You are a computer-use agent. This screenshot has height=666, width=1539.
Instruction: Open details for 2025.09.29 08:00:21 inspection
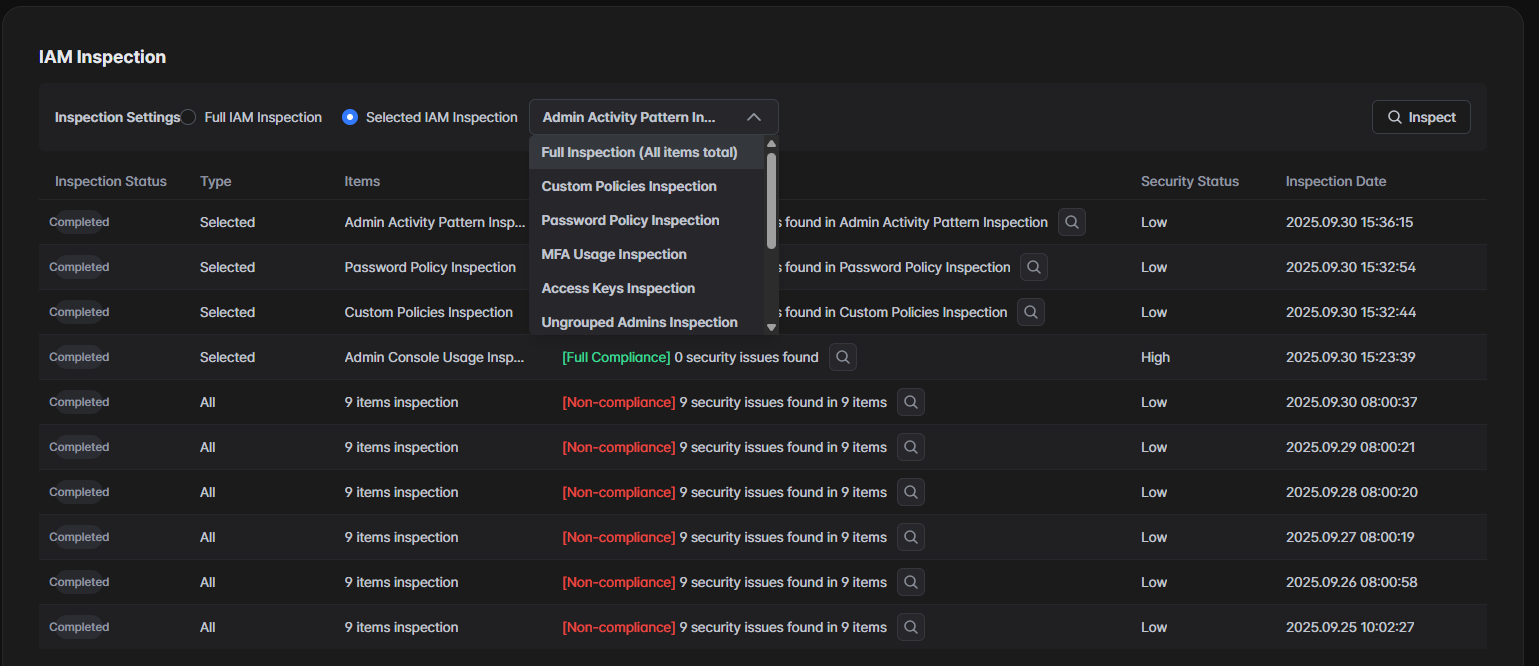[911, 447]
